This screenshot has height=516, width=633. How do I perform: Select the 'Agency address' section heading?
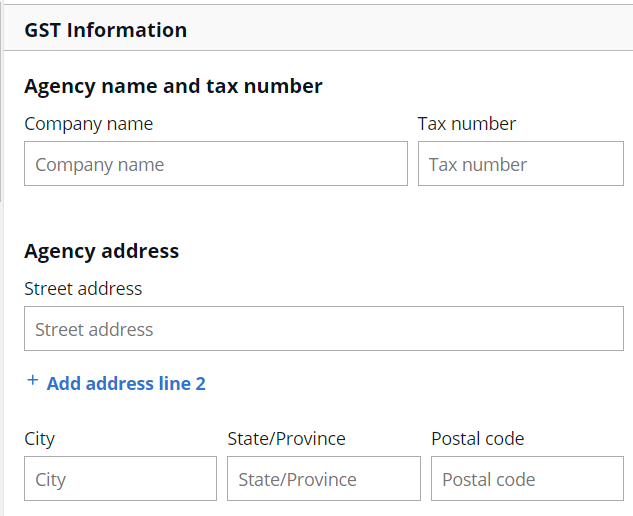tap(101, 252)
